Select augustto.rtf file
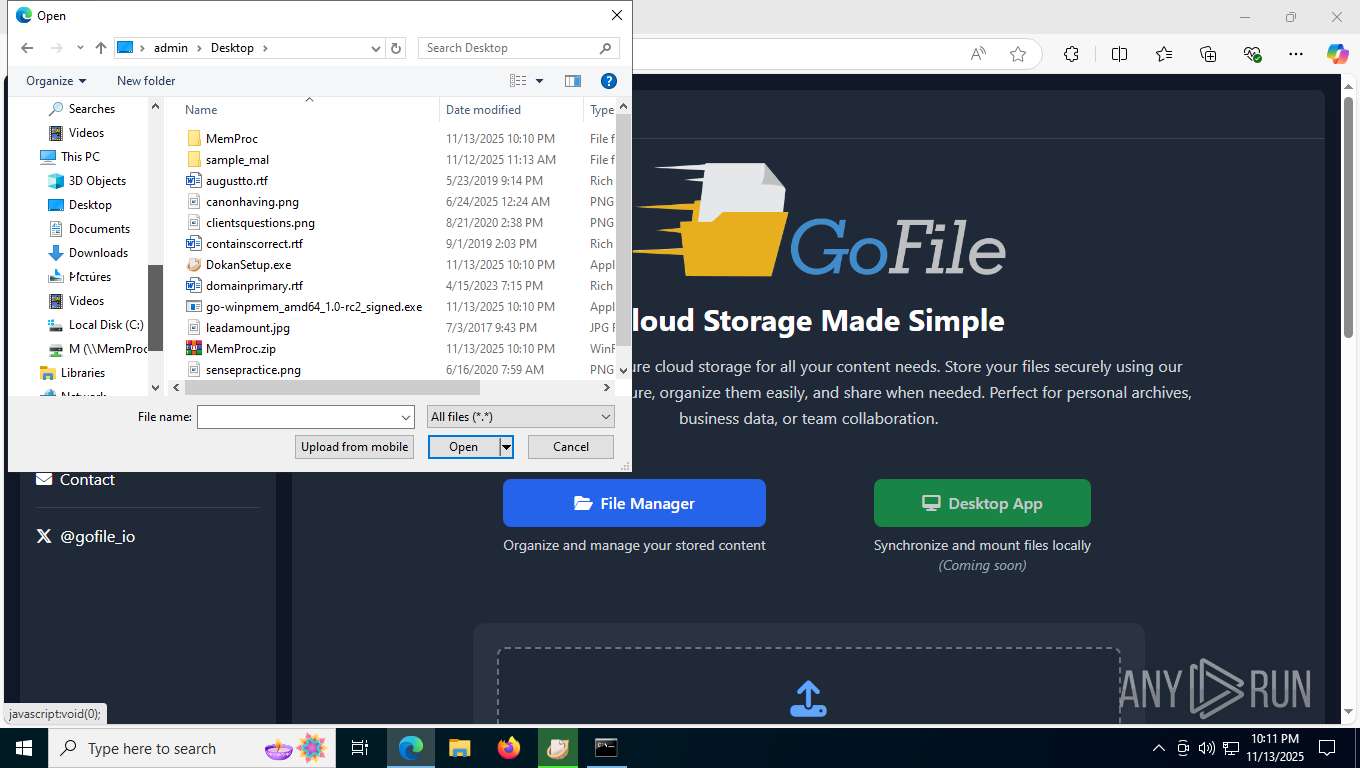The image size is (1360, 768). point(237,181)
